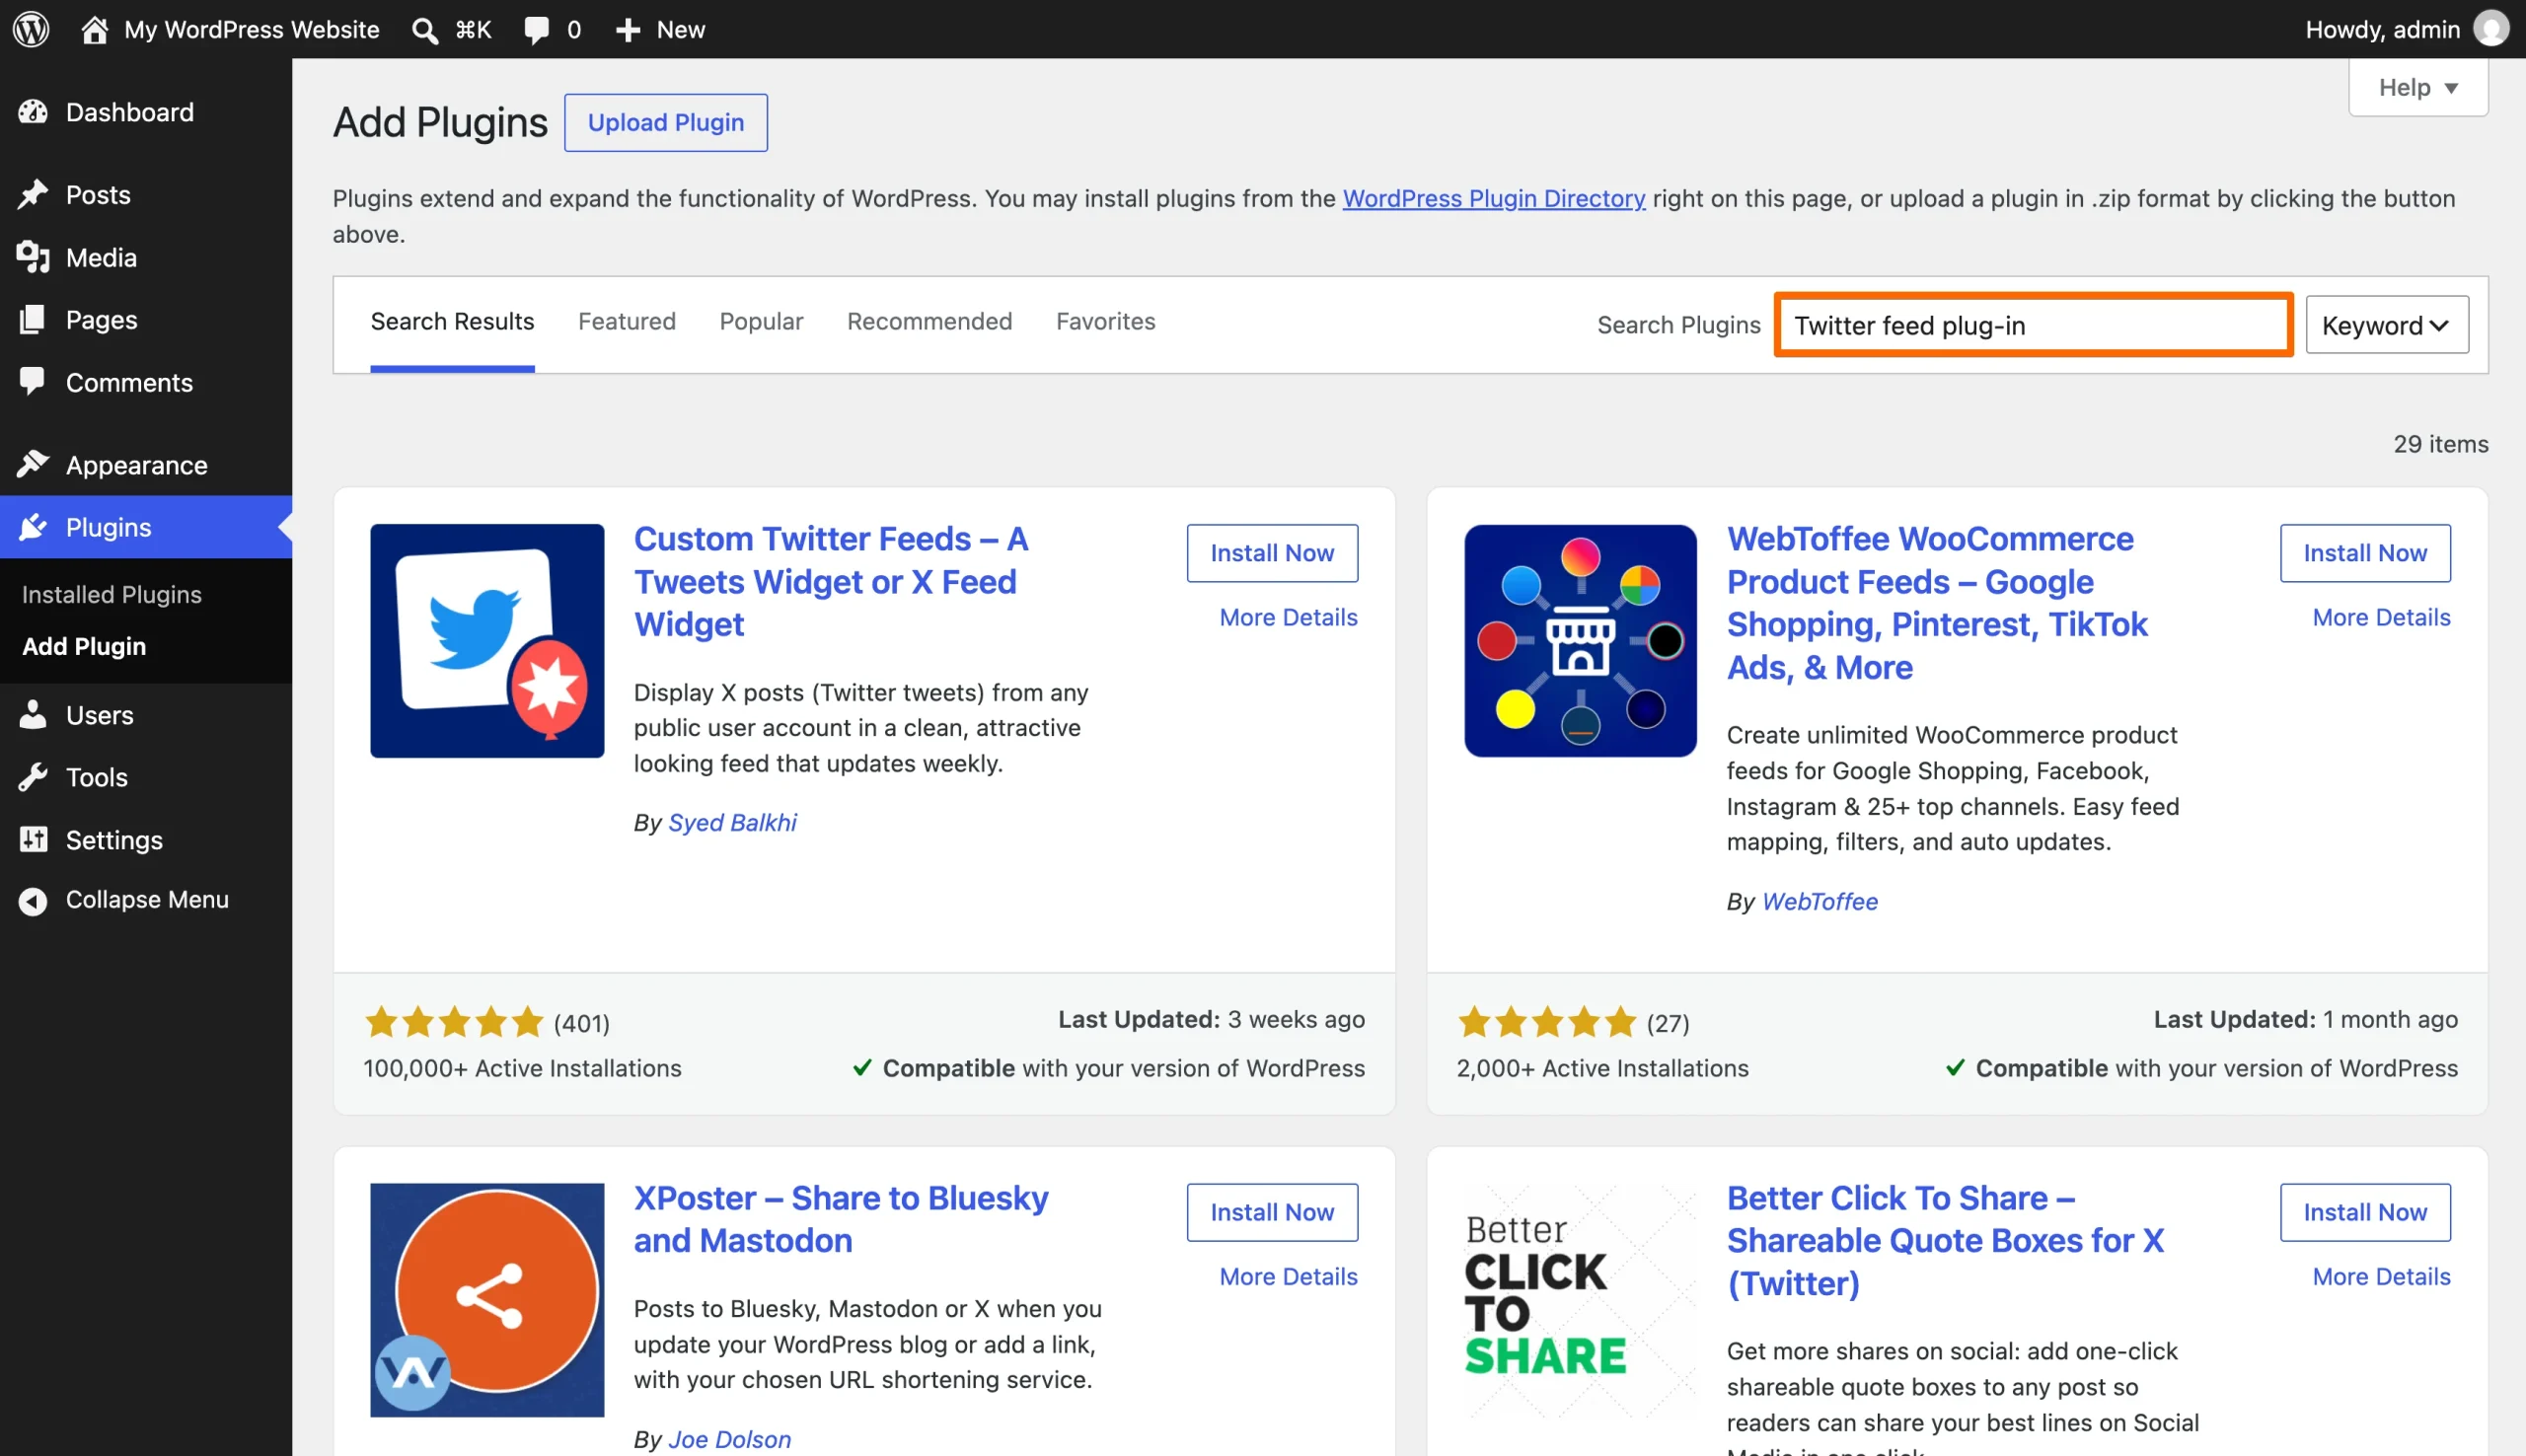Open the Posts pushpin icon in sidebar

tap(33, 194)
